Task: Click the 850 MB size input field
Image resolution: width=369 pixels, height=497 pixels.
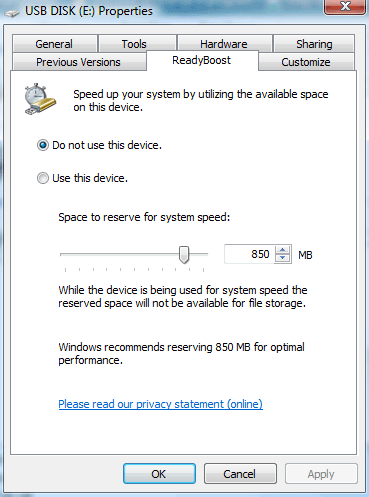Action: 250,254
